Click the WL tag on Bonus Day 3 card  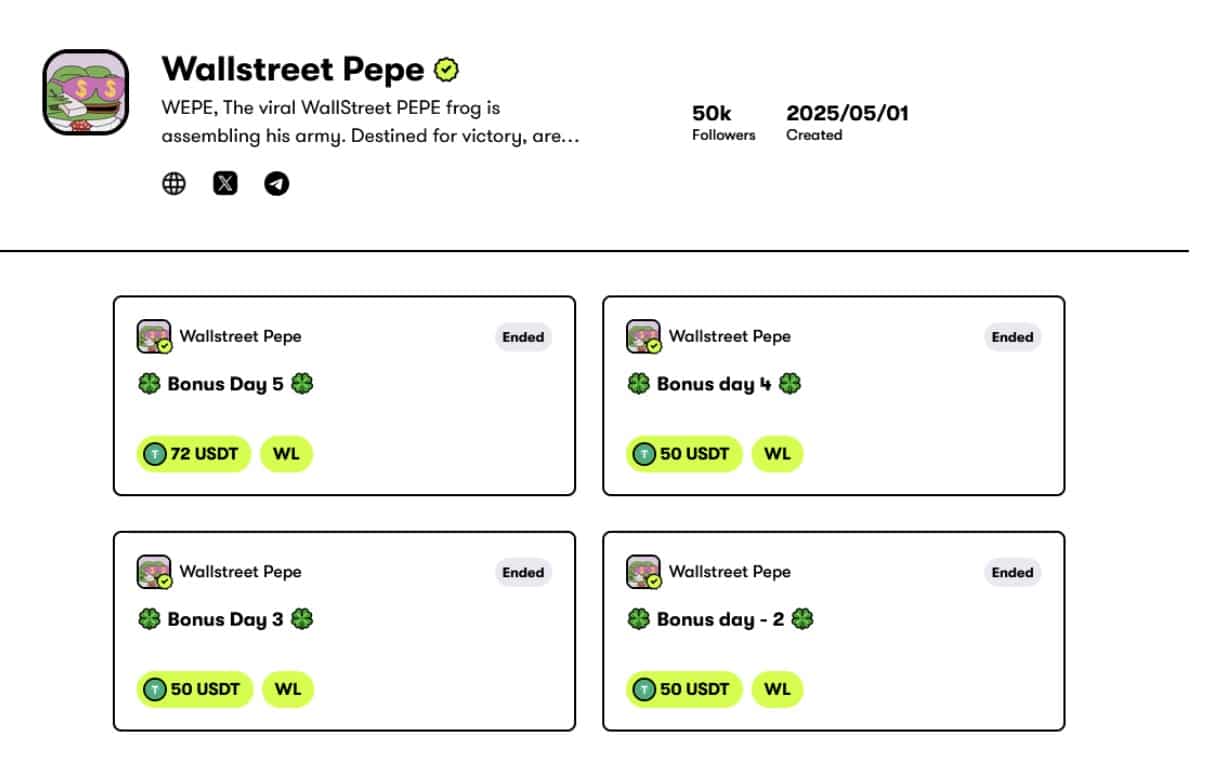(x=288, y=690)
